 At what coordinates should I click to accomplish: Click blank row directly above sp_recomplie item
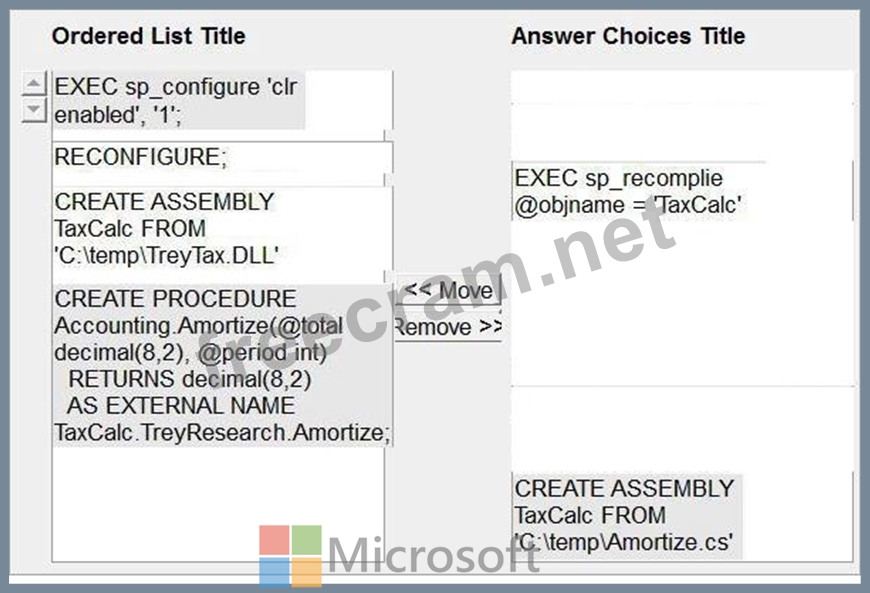point(682,133)
